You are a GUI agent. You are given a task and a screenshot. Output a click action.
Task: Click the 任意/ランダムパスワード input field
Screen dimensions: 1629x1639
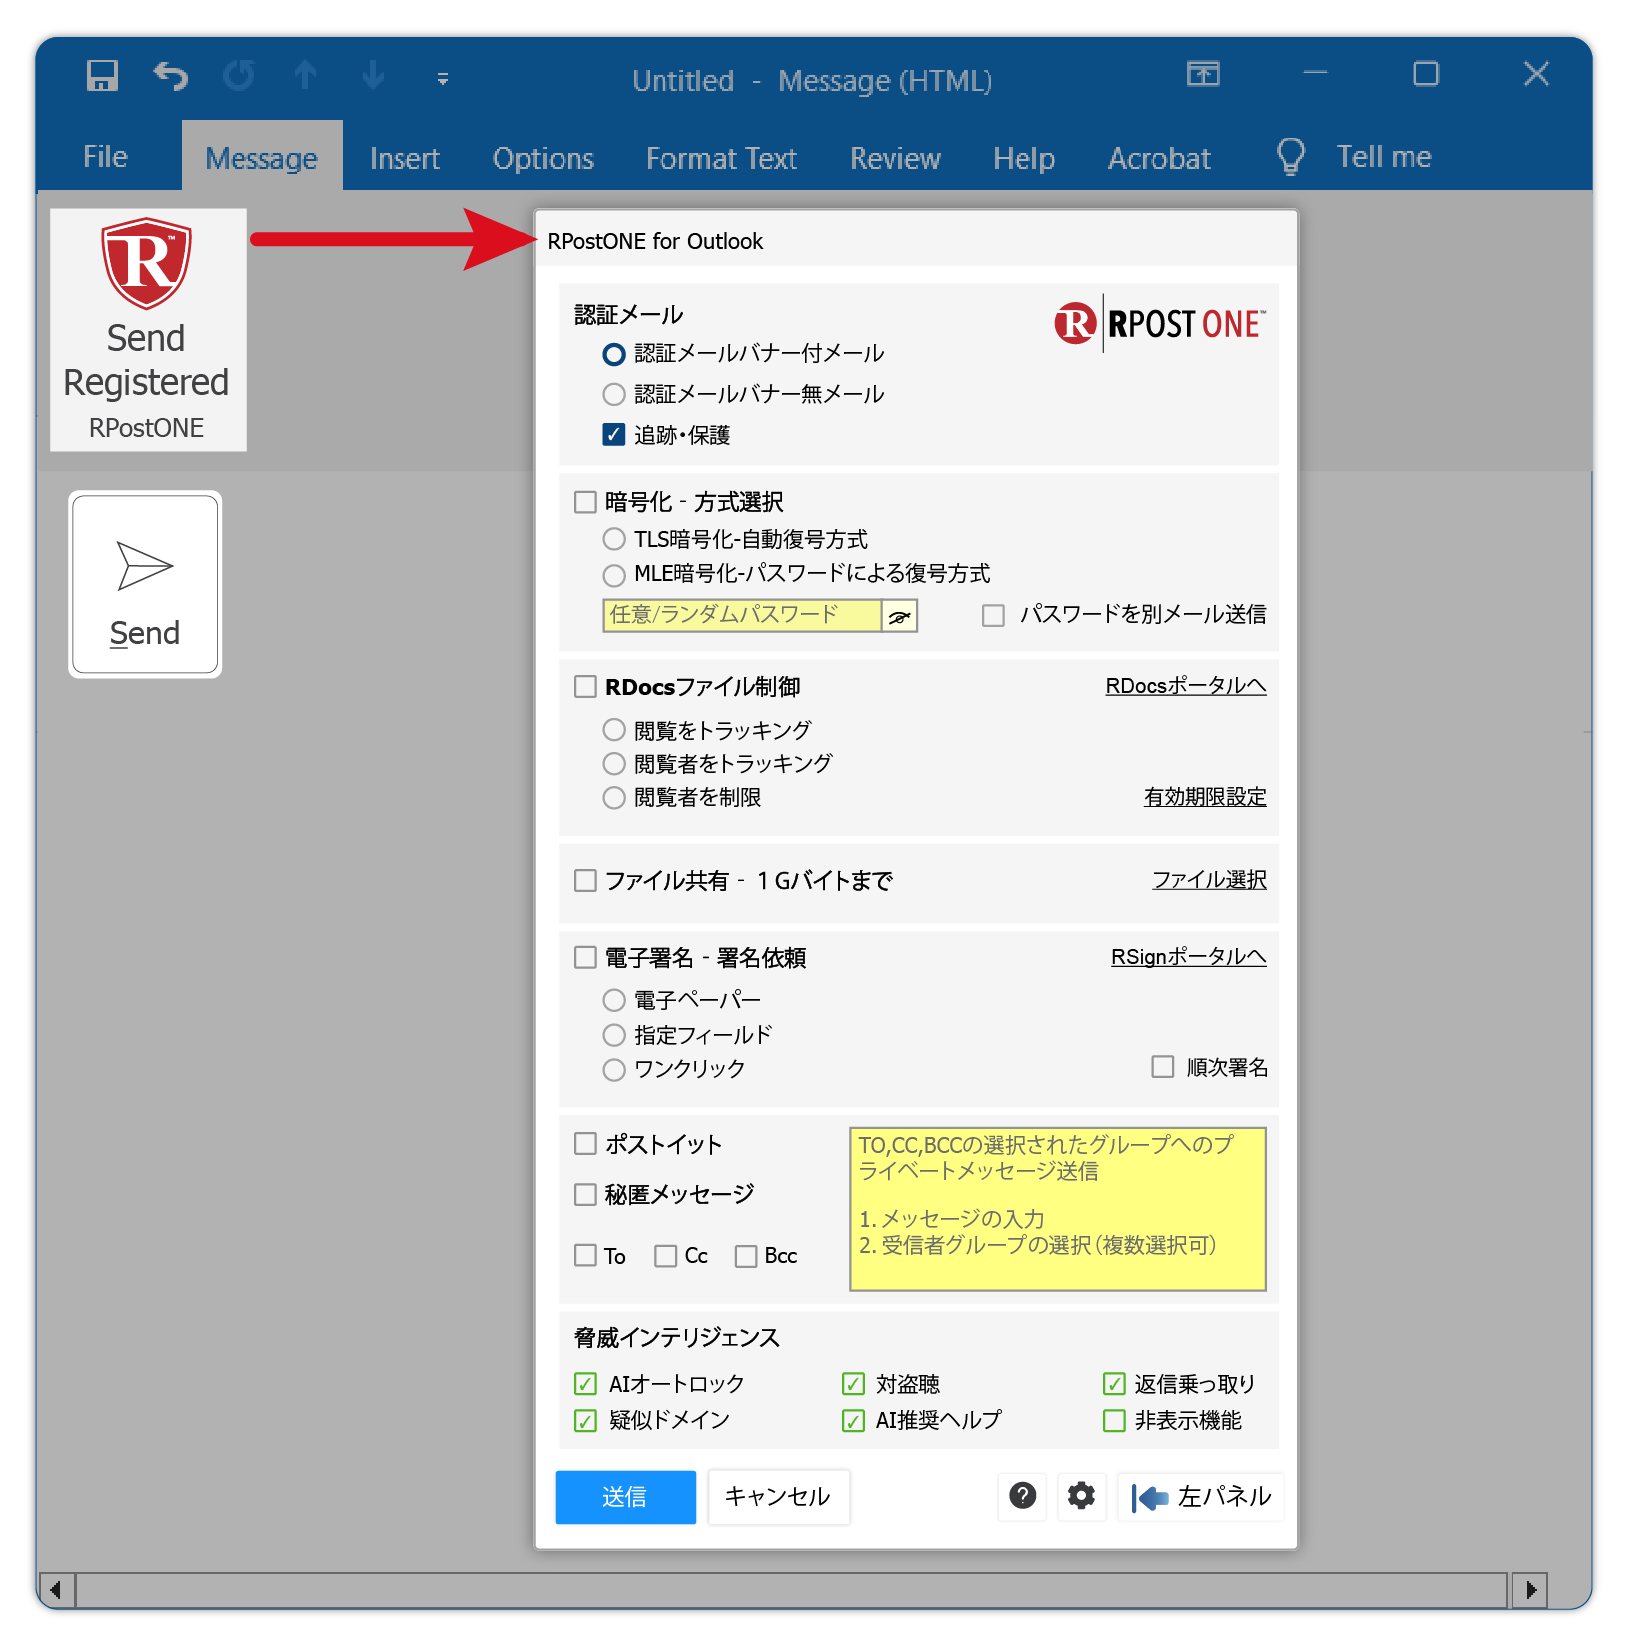742,616
